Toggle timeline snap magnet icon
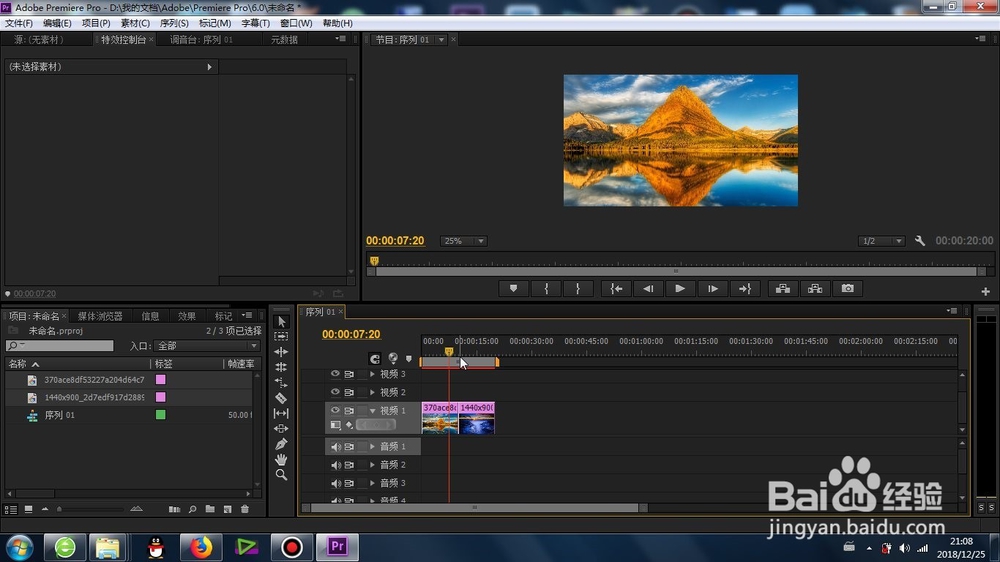The height and width of the screenshot is (562, 1000). [x=374, y=359]
